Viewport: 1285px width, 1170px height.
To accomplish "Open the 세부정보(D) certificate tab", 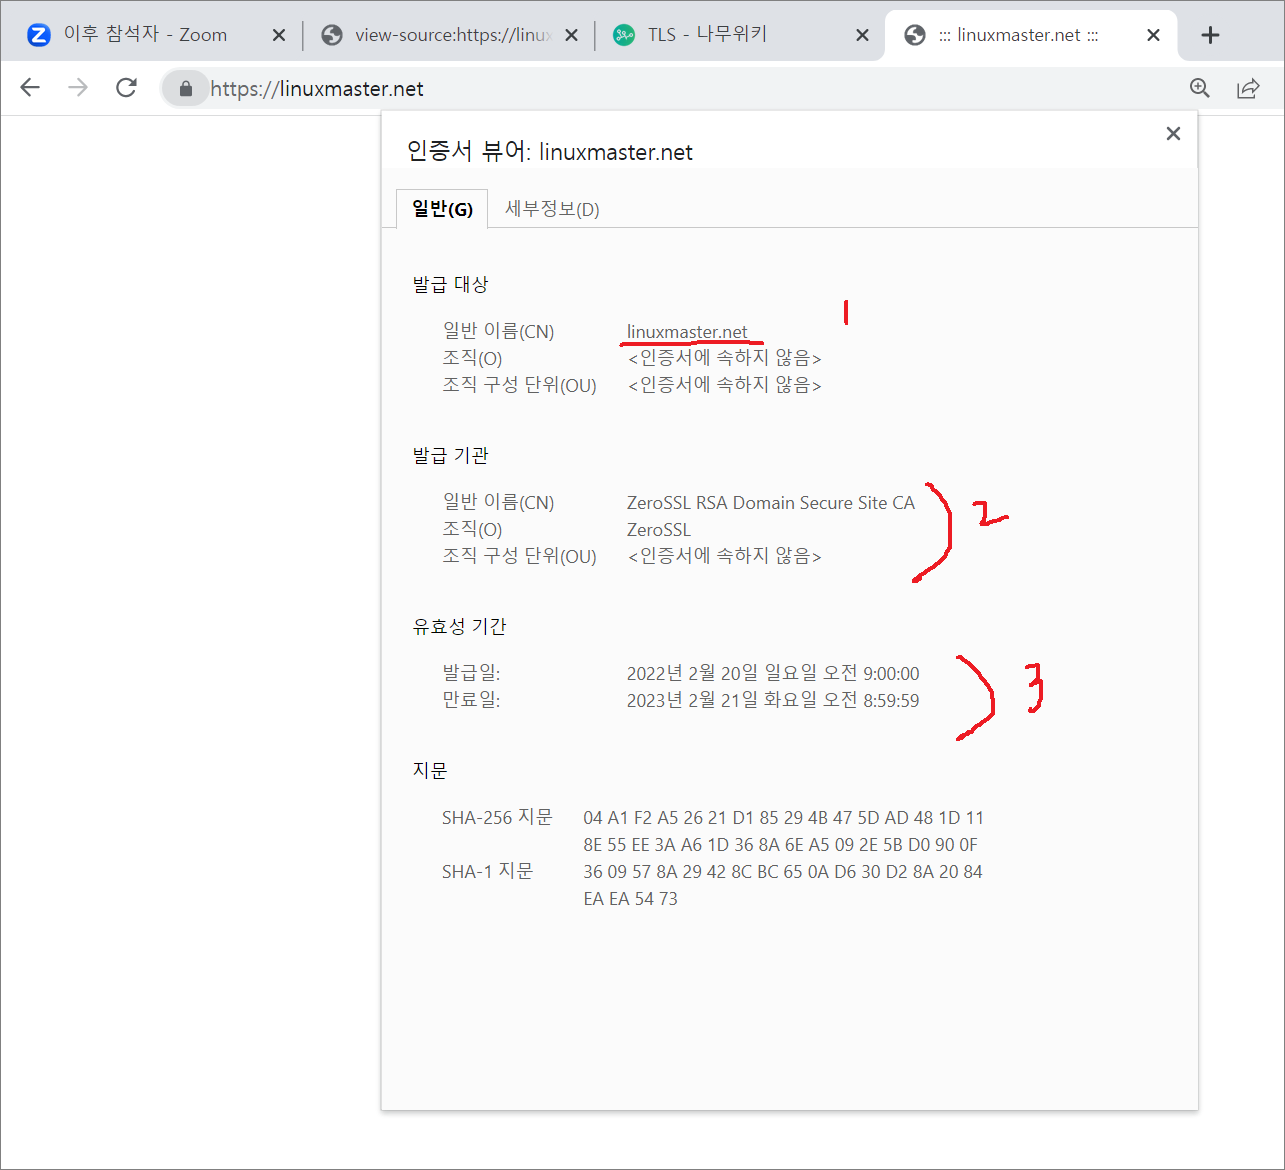I will coord(552,209).
